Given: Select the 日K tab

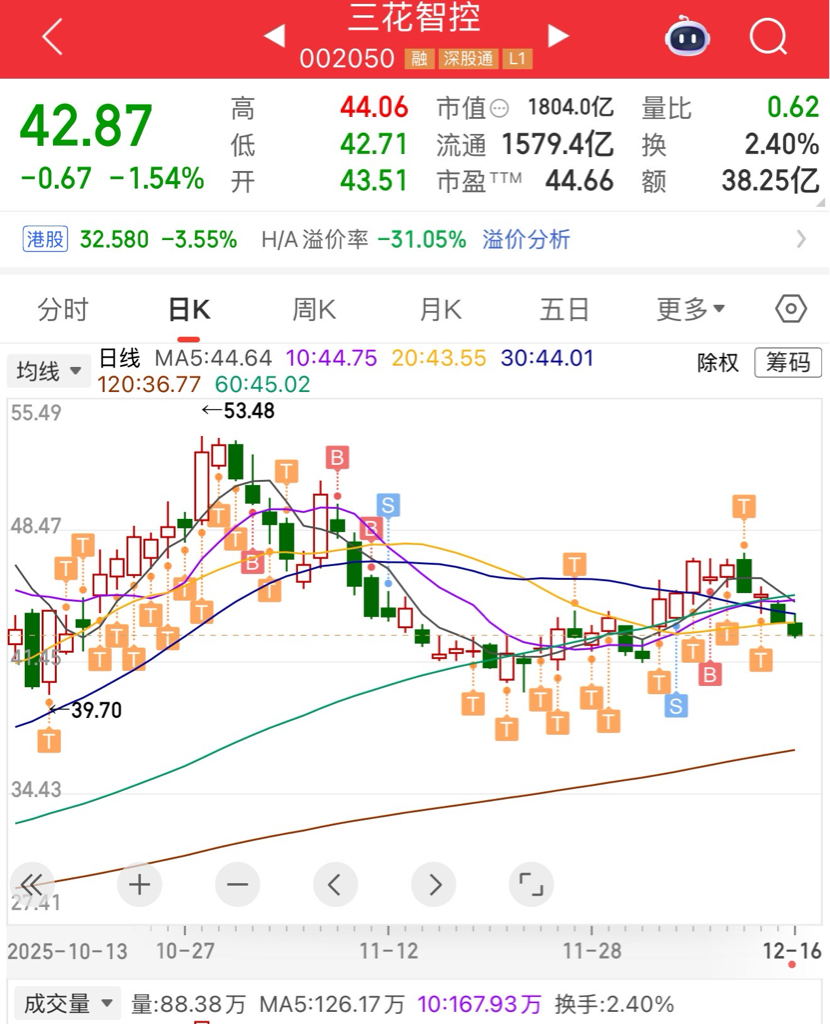Looking at the screenshot, I should [x=189, y=310].
